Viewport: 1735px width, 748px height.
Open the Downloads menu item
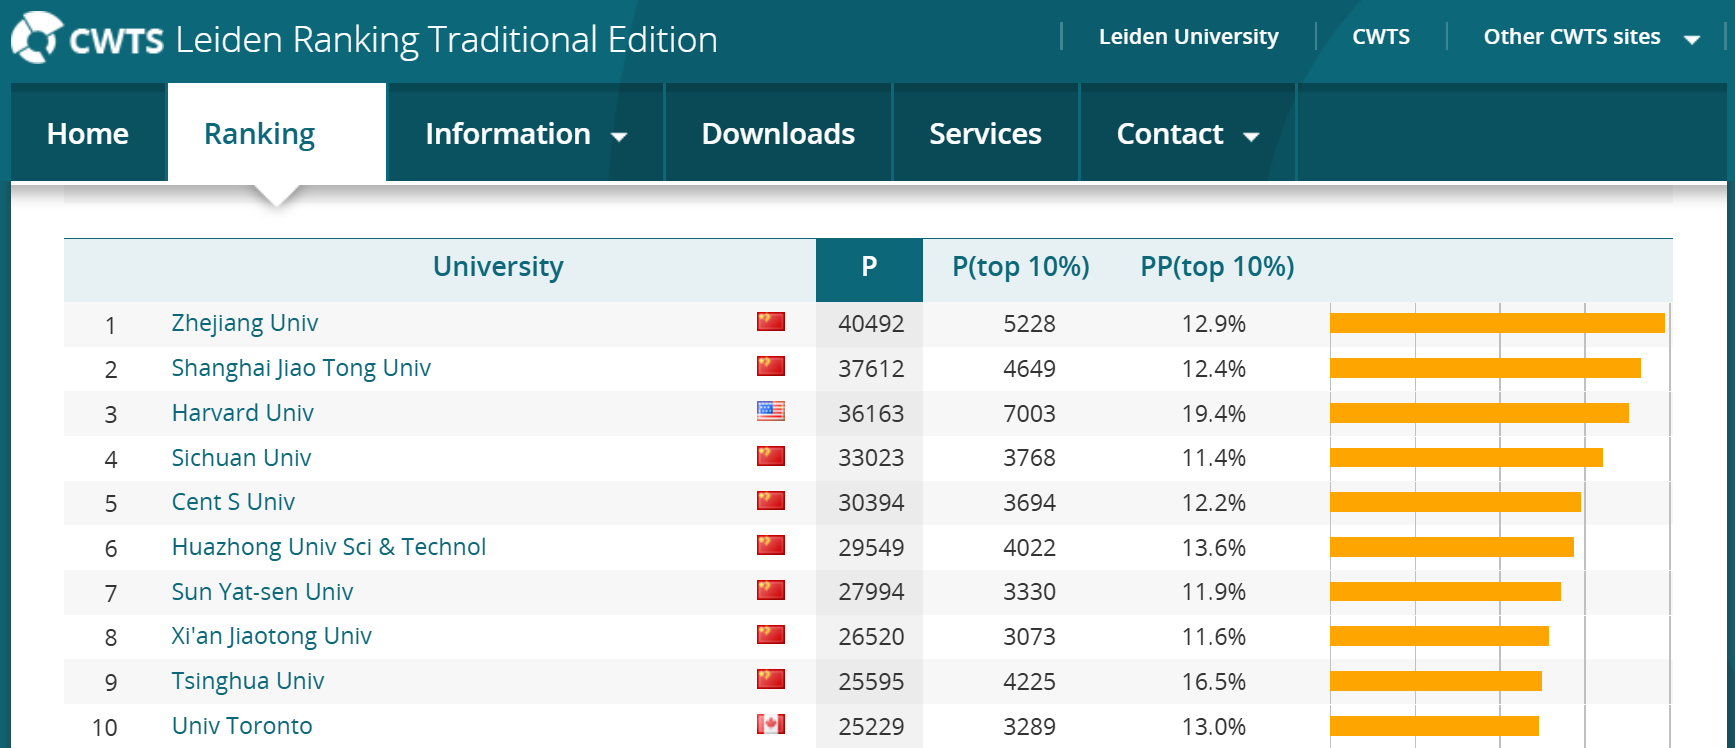pos(778,134)
